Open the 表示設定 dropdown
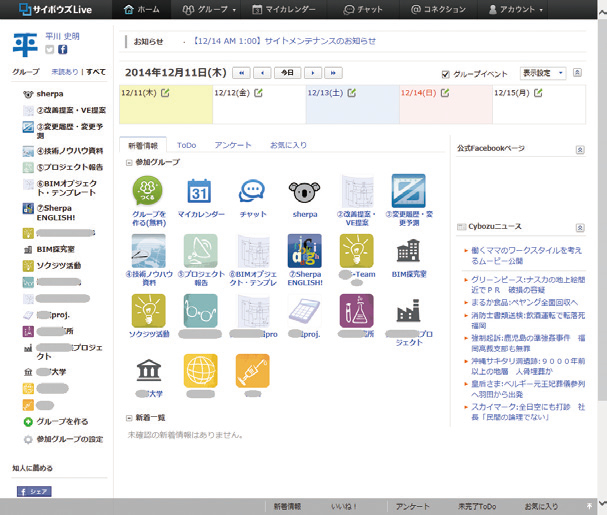The image size is (607, 515). pyautogui.click(x=543, y=73)
